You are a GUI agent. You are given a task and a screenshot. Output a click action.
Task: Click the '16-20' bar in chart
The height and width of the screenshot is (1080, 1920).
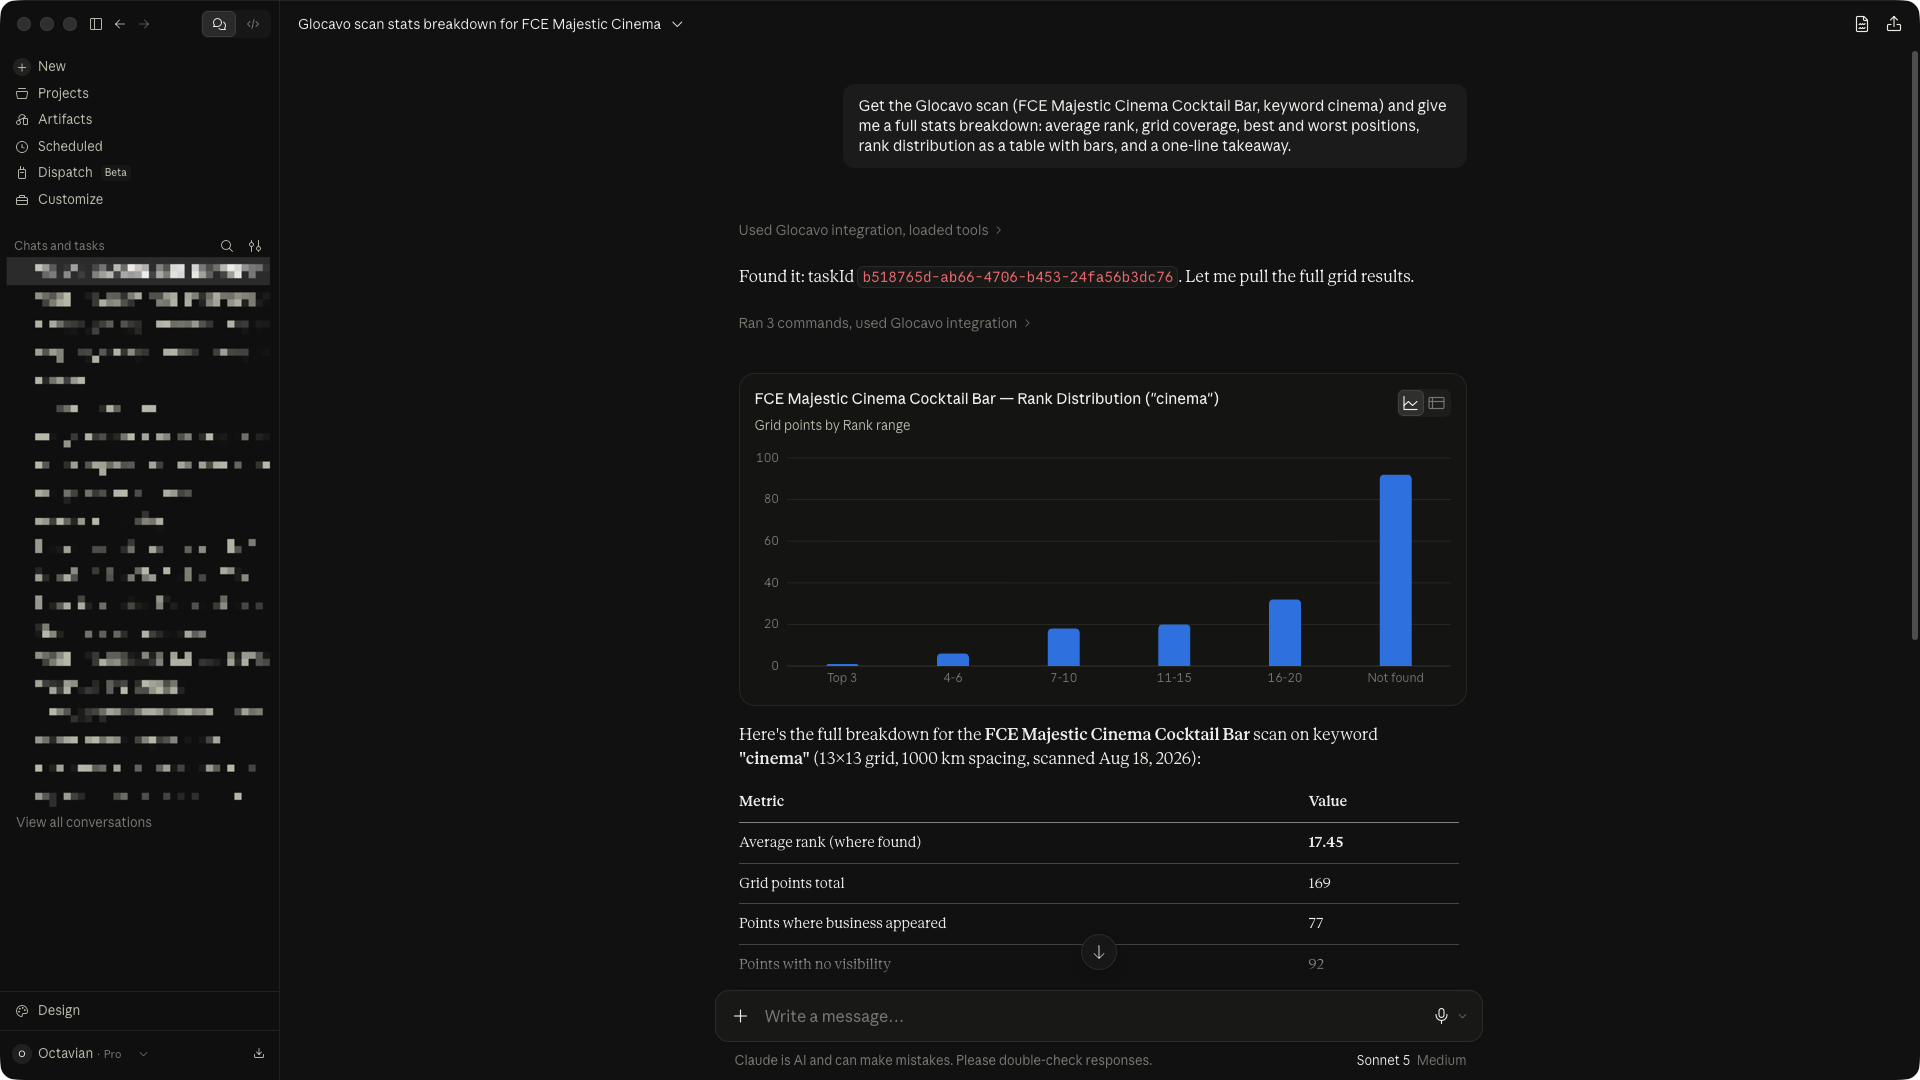tap(1285, 633)
